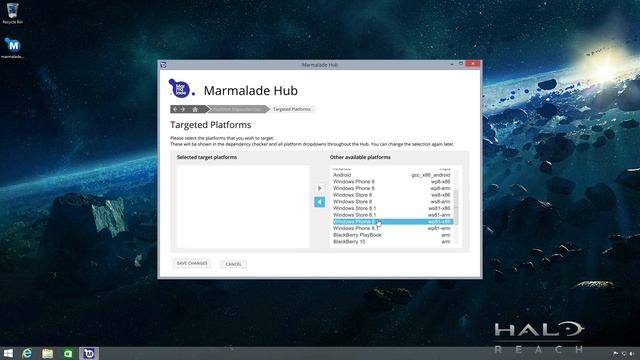The image size is (640, 360).
Task: Select Windows Store 8 ws8-x86 row
Action: 392,195
